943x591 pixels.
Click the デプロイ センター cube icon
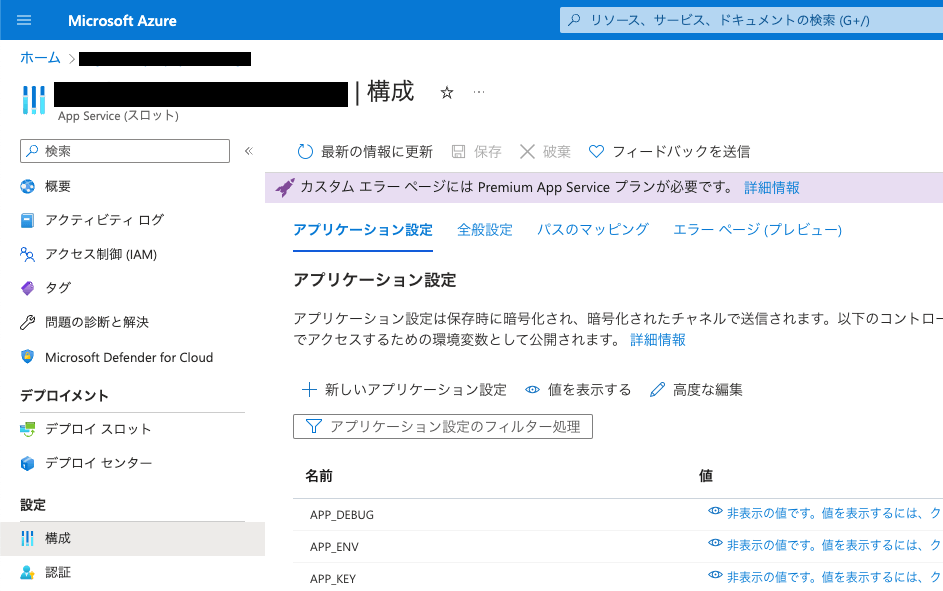(28, 463)
